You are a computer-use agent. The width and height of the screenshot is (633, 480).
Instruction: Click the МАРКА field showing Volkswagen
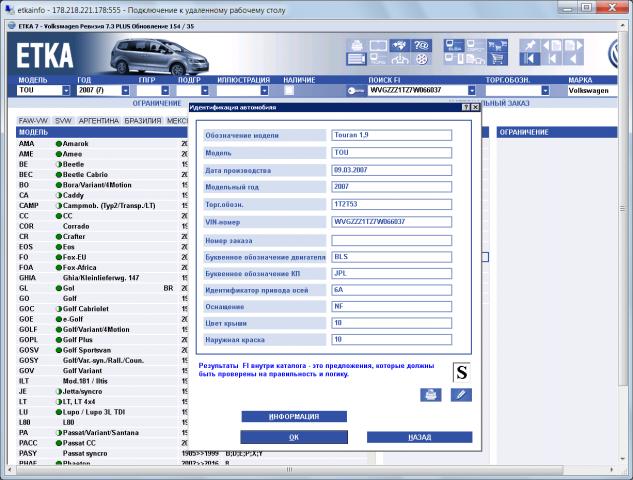point(592,90)
